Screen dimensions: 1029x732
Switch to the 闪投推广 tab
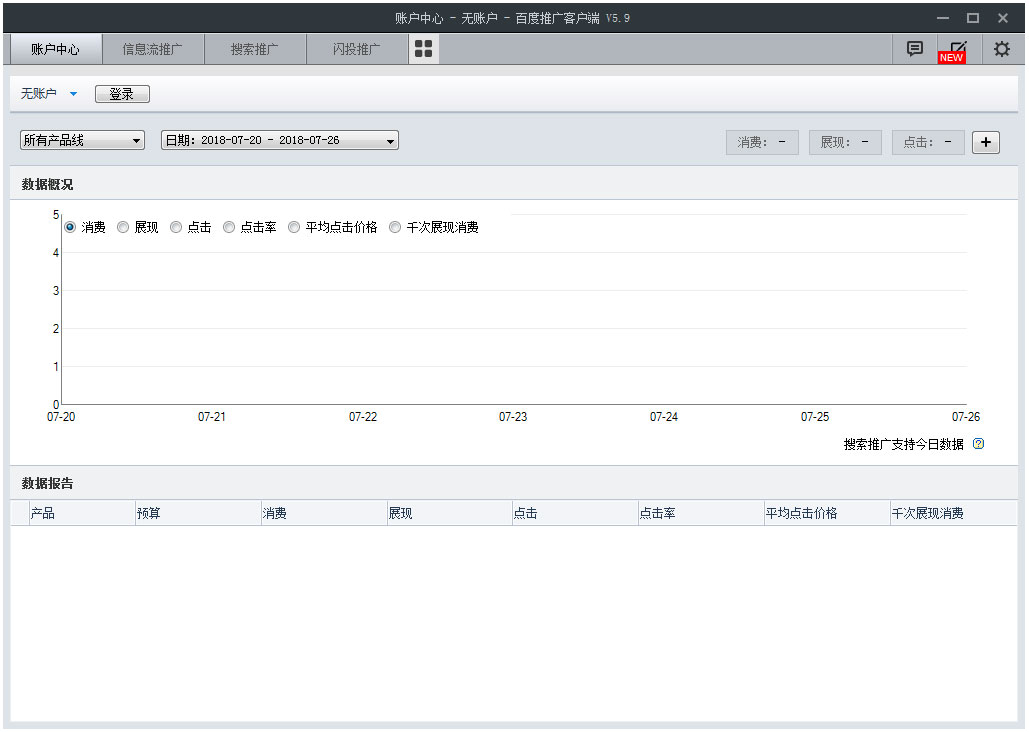coord(356,49)
